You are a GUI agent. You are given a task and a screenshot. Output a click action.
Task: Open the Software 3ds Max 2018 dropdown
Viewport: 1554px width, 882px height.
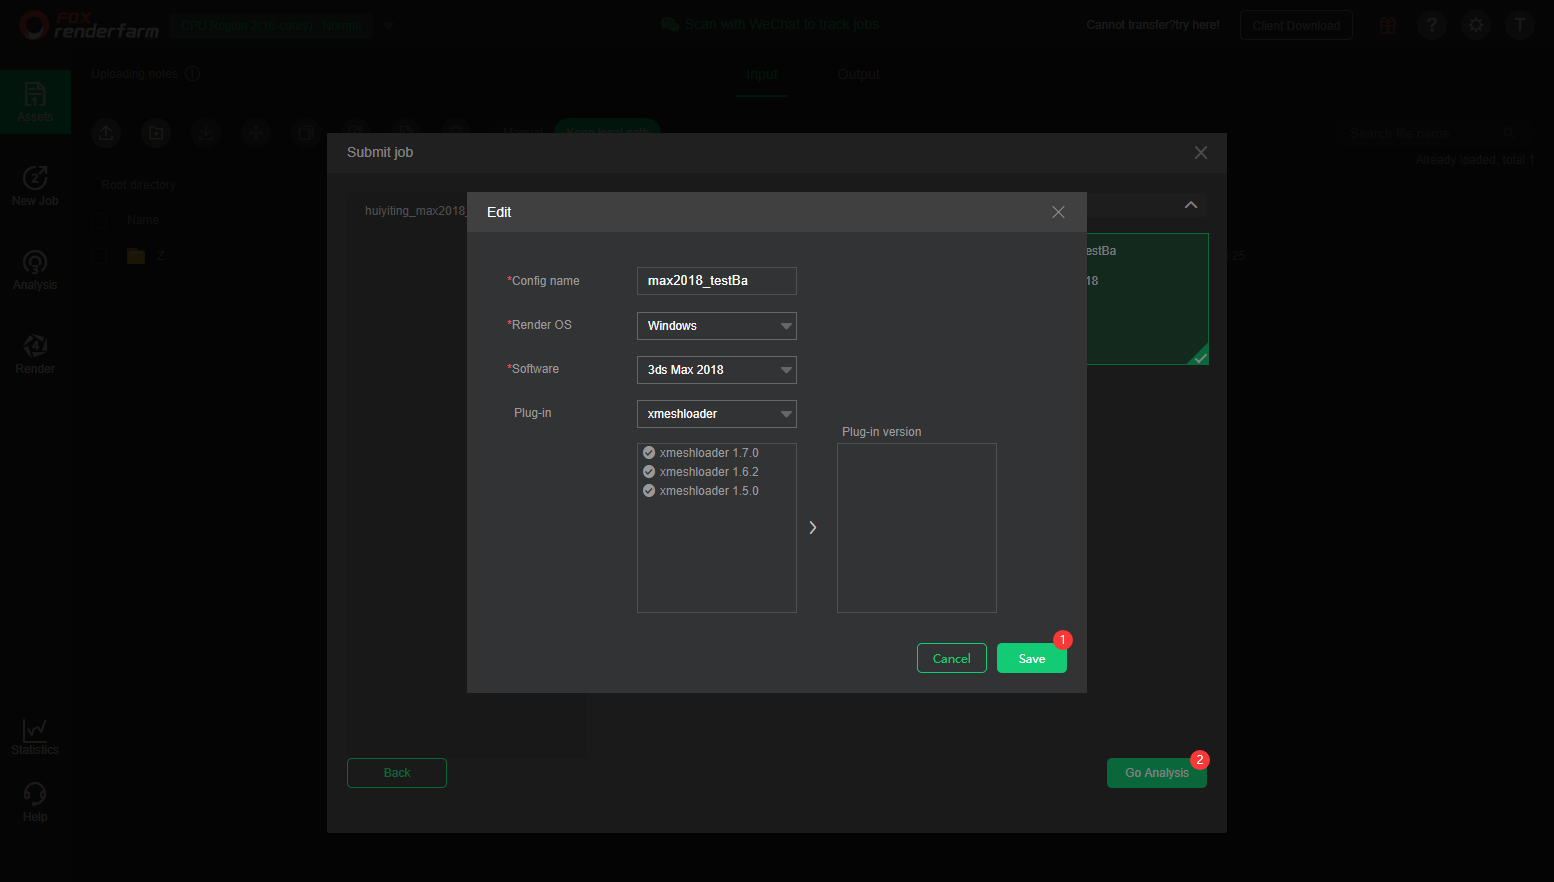(717, 370)
